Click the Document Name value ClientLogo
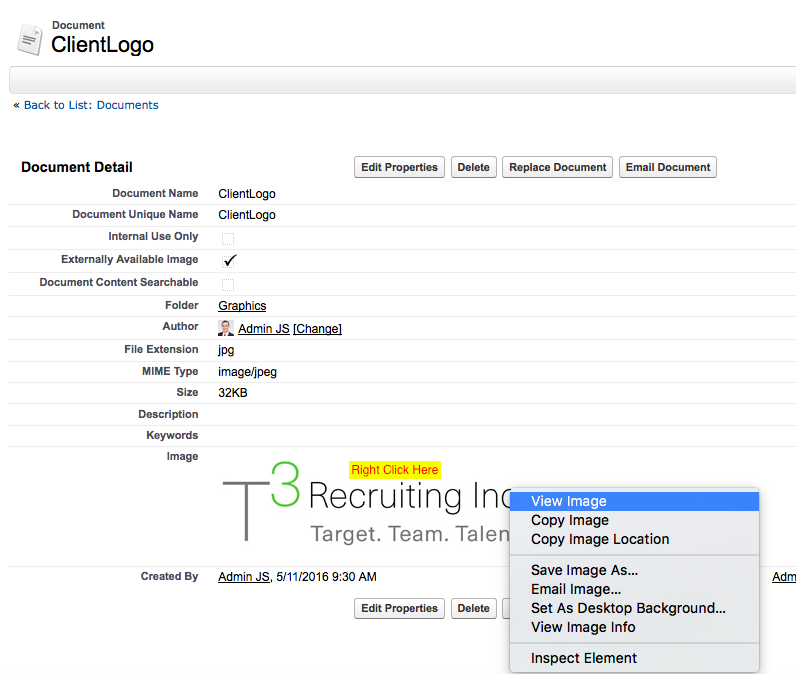 coord(247,194)
